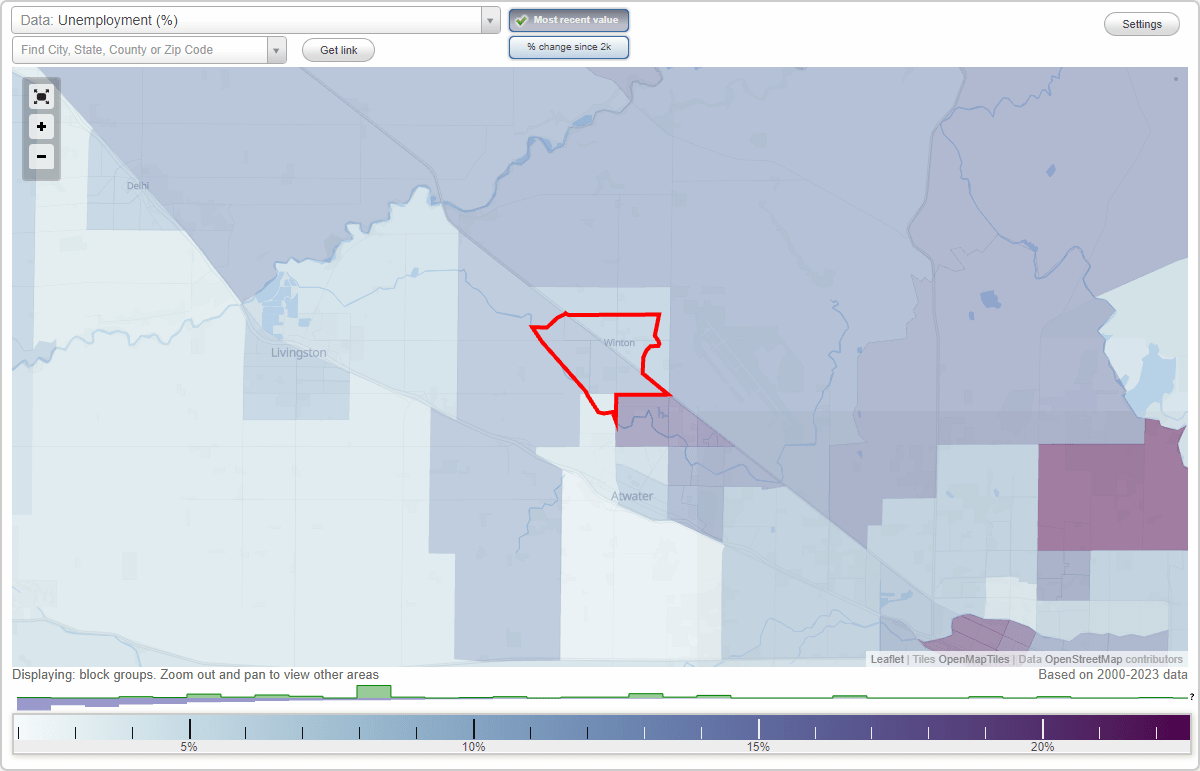The image size is (1200, 771).
Task: Zoom out with the minus button
Action: click(x=41, y=156)
